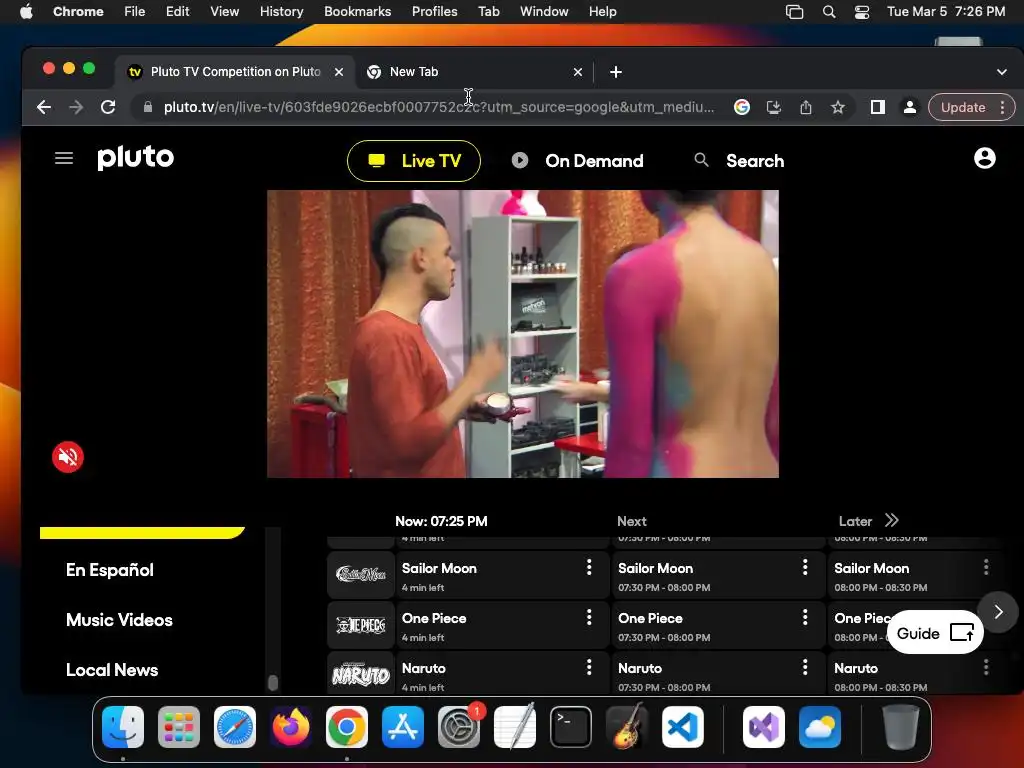Focus the address bar URL
Viewport: 1024px width, 768px height.
point(439,107)
